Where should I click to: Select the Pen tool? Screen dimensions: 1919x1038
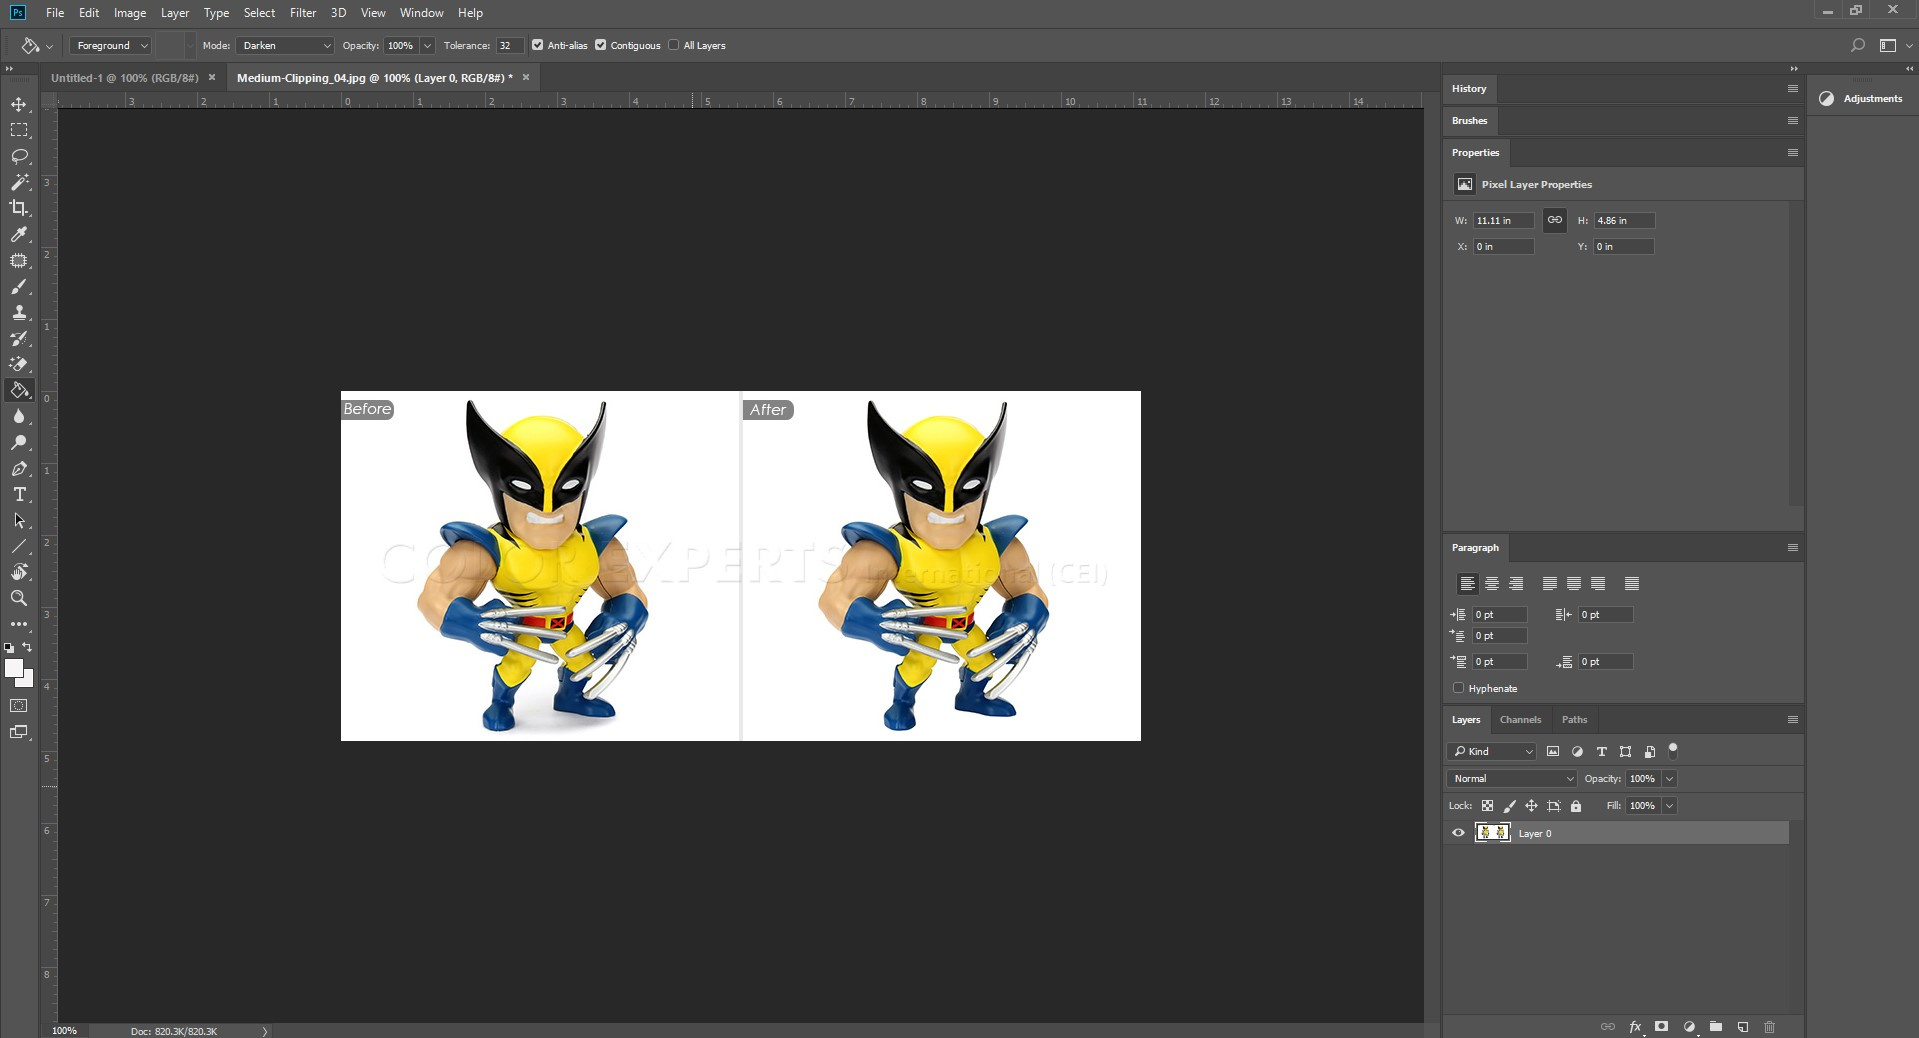(19, 469)
